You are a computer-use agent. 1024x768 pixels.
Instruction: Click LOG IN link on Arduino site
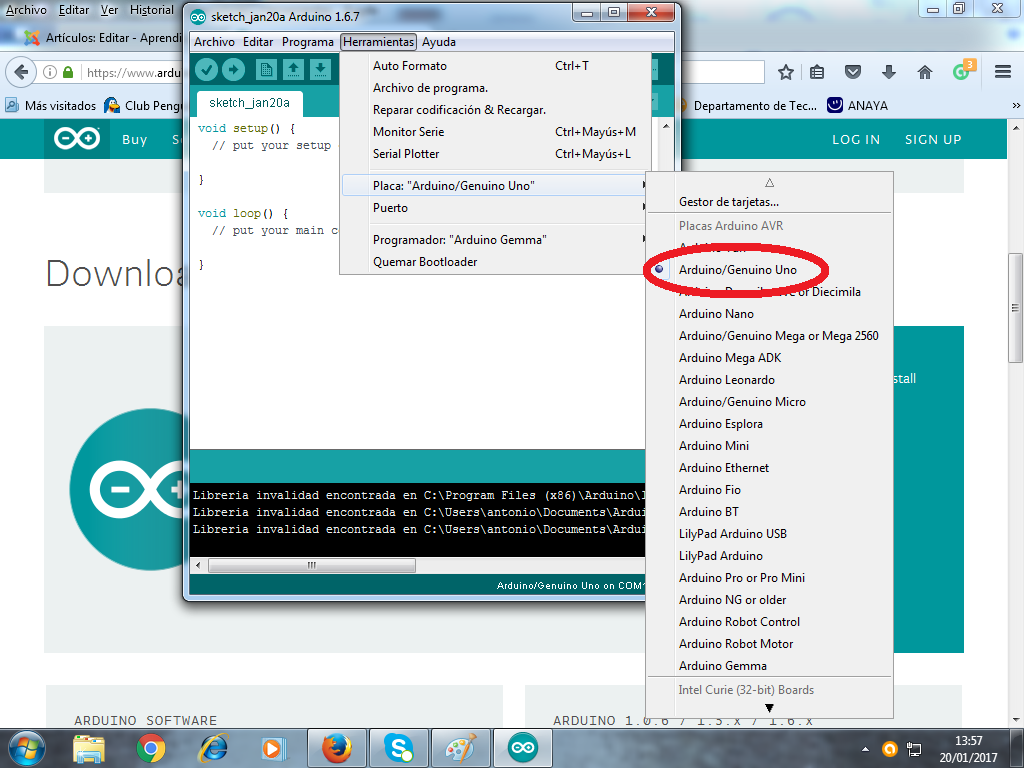tap(856, 139)
